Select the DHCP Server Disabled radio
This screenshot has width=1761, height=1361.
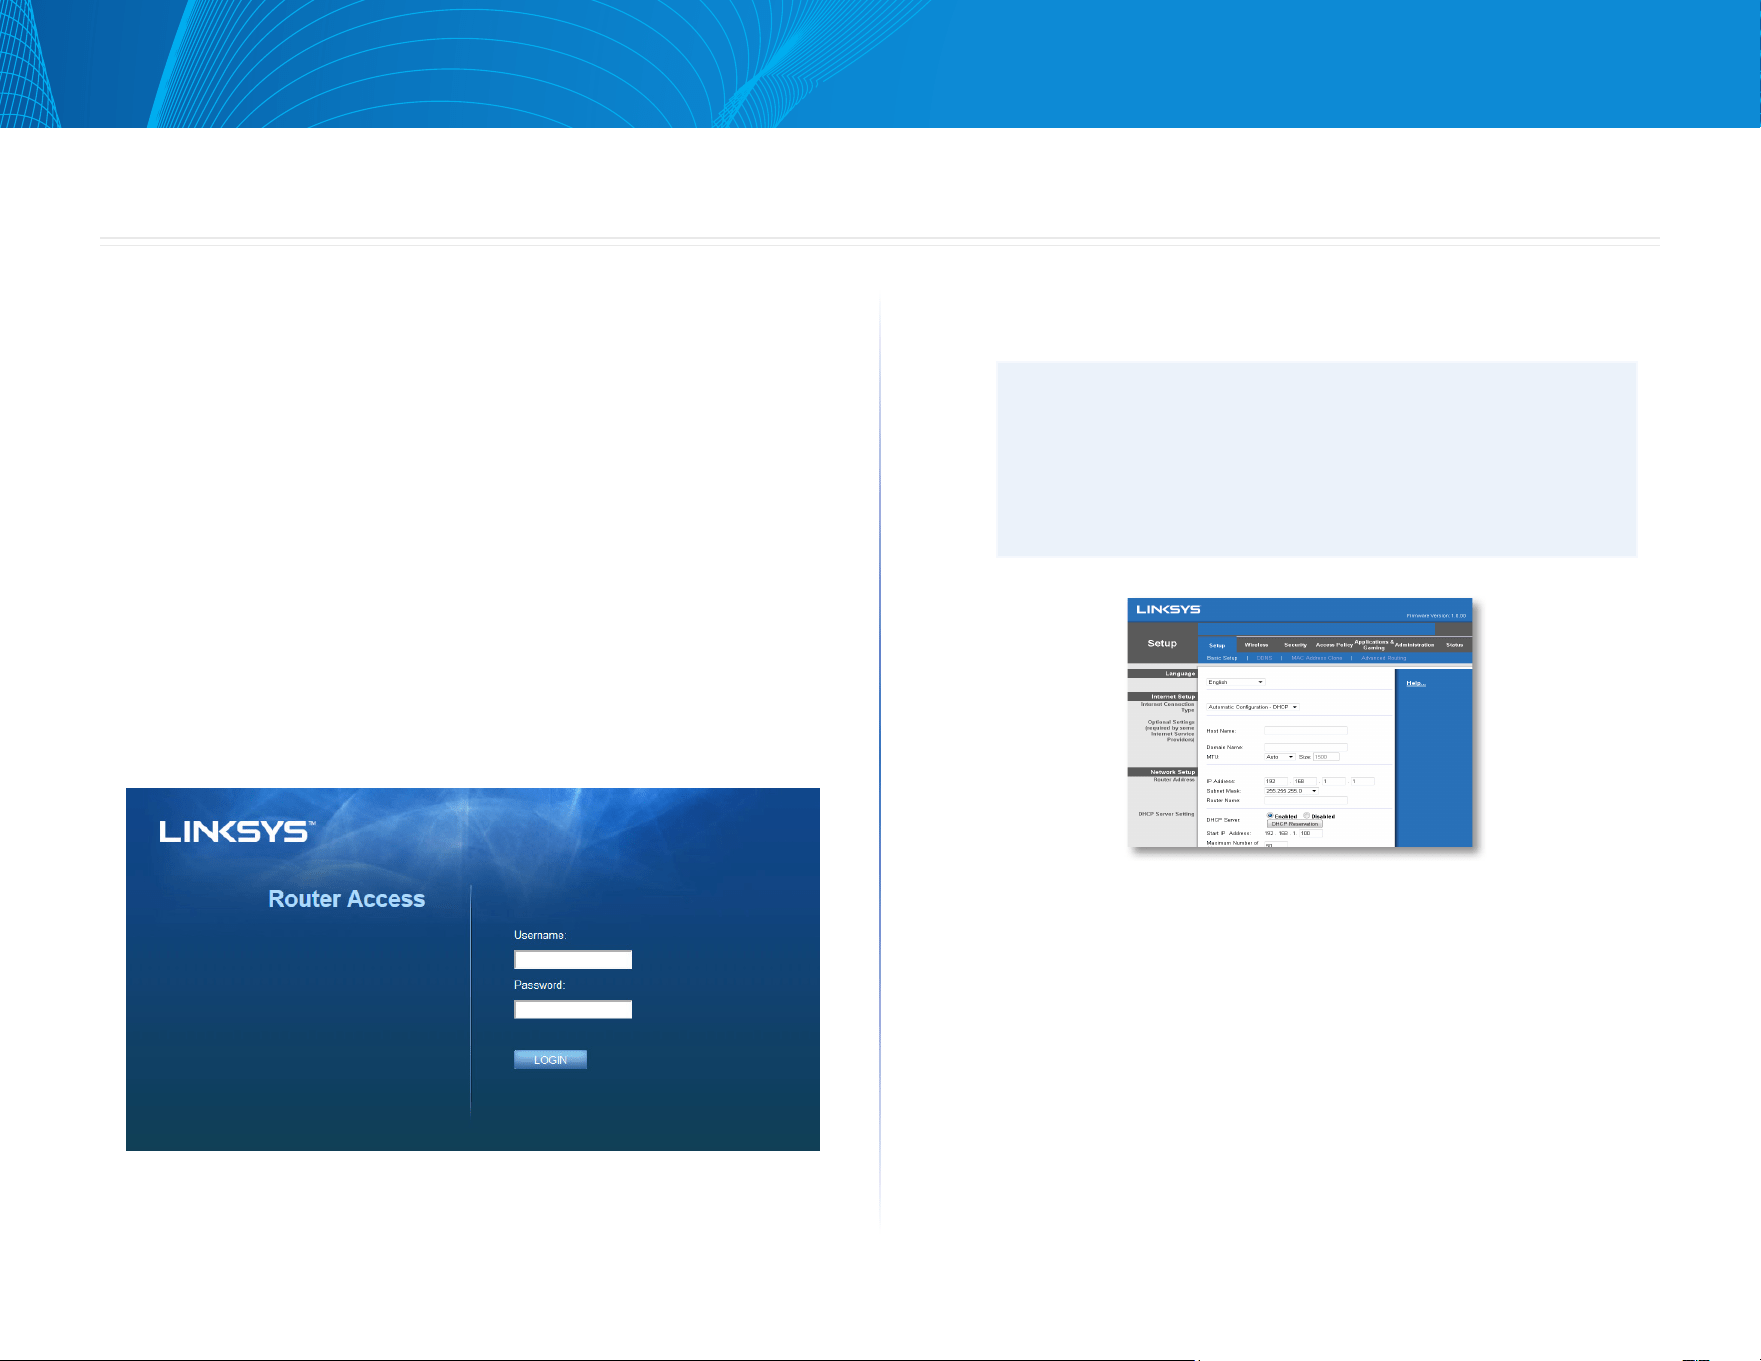point(1307,816)
